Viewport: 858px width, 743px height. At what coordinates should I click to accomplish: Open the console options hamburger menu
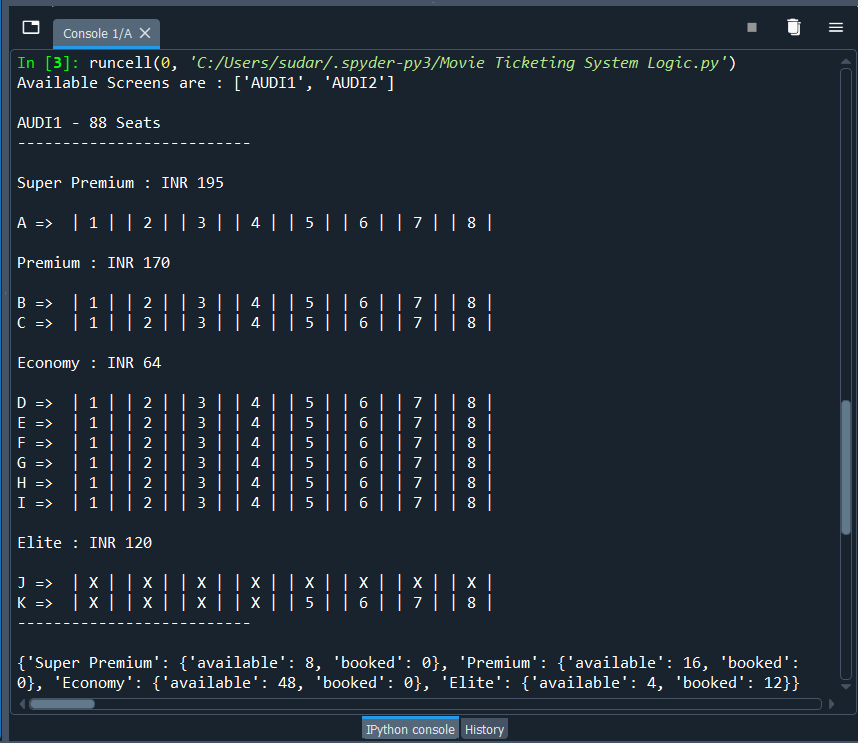tap(836, 28)
